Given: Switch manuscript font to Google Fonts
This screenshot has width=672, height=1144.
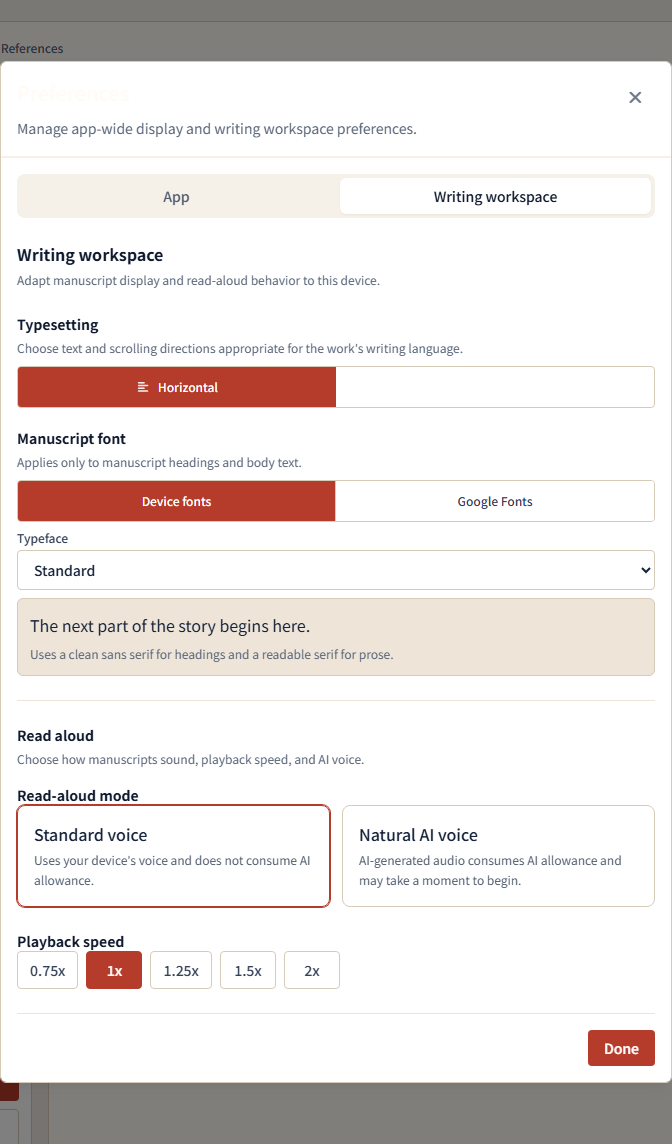Looking at the screenshot, I should click(495, 501).
